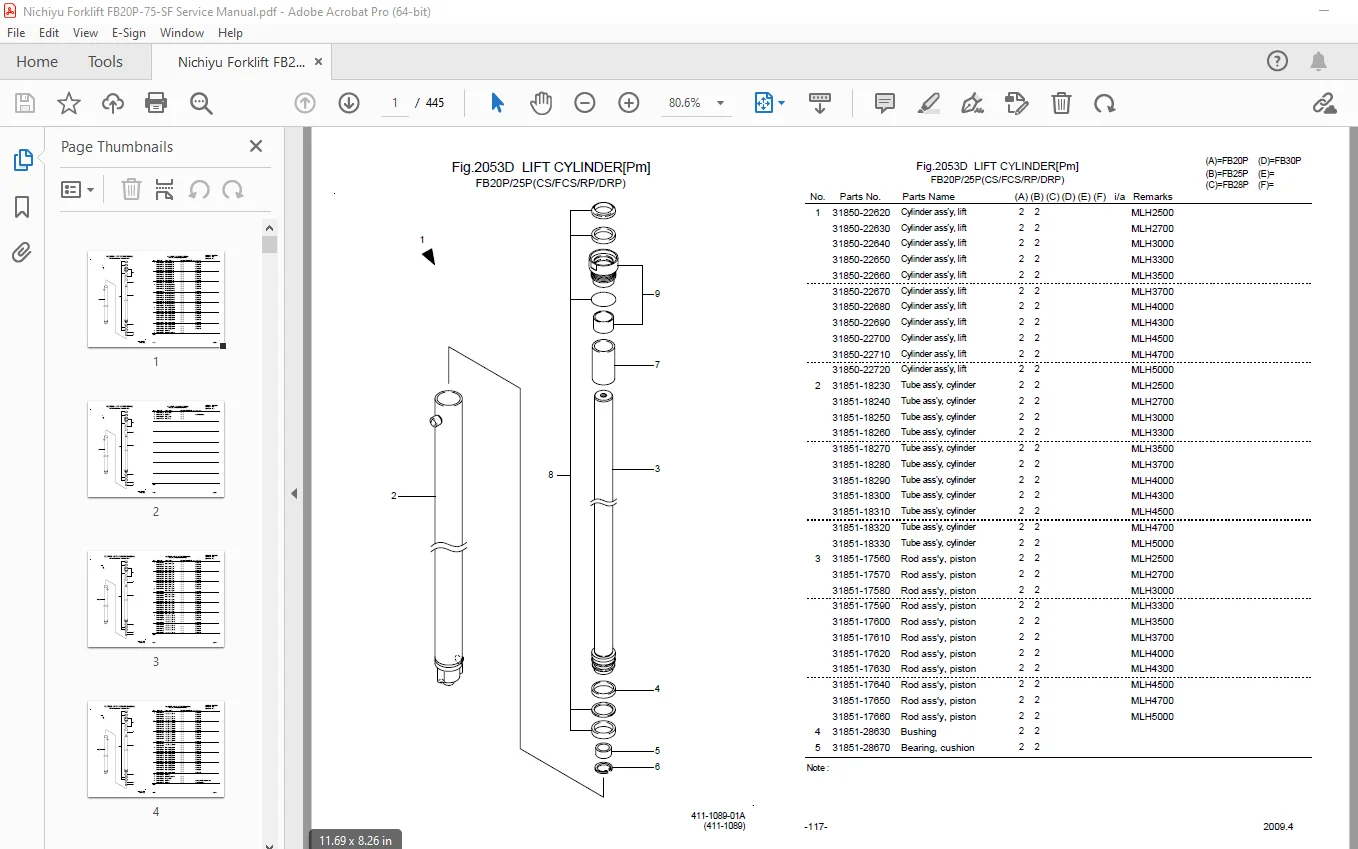The height and width of the screenshot is (849, 1358).
Task: Print the document
Action: pyautogui.click(x=156, y=103)
